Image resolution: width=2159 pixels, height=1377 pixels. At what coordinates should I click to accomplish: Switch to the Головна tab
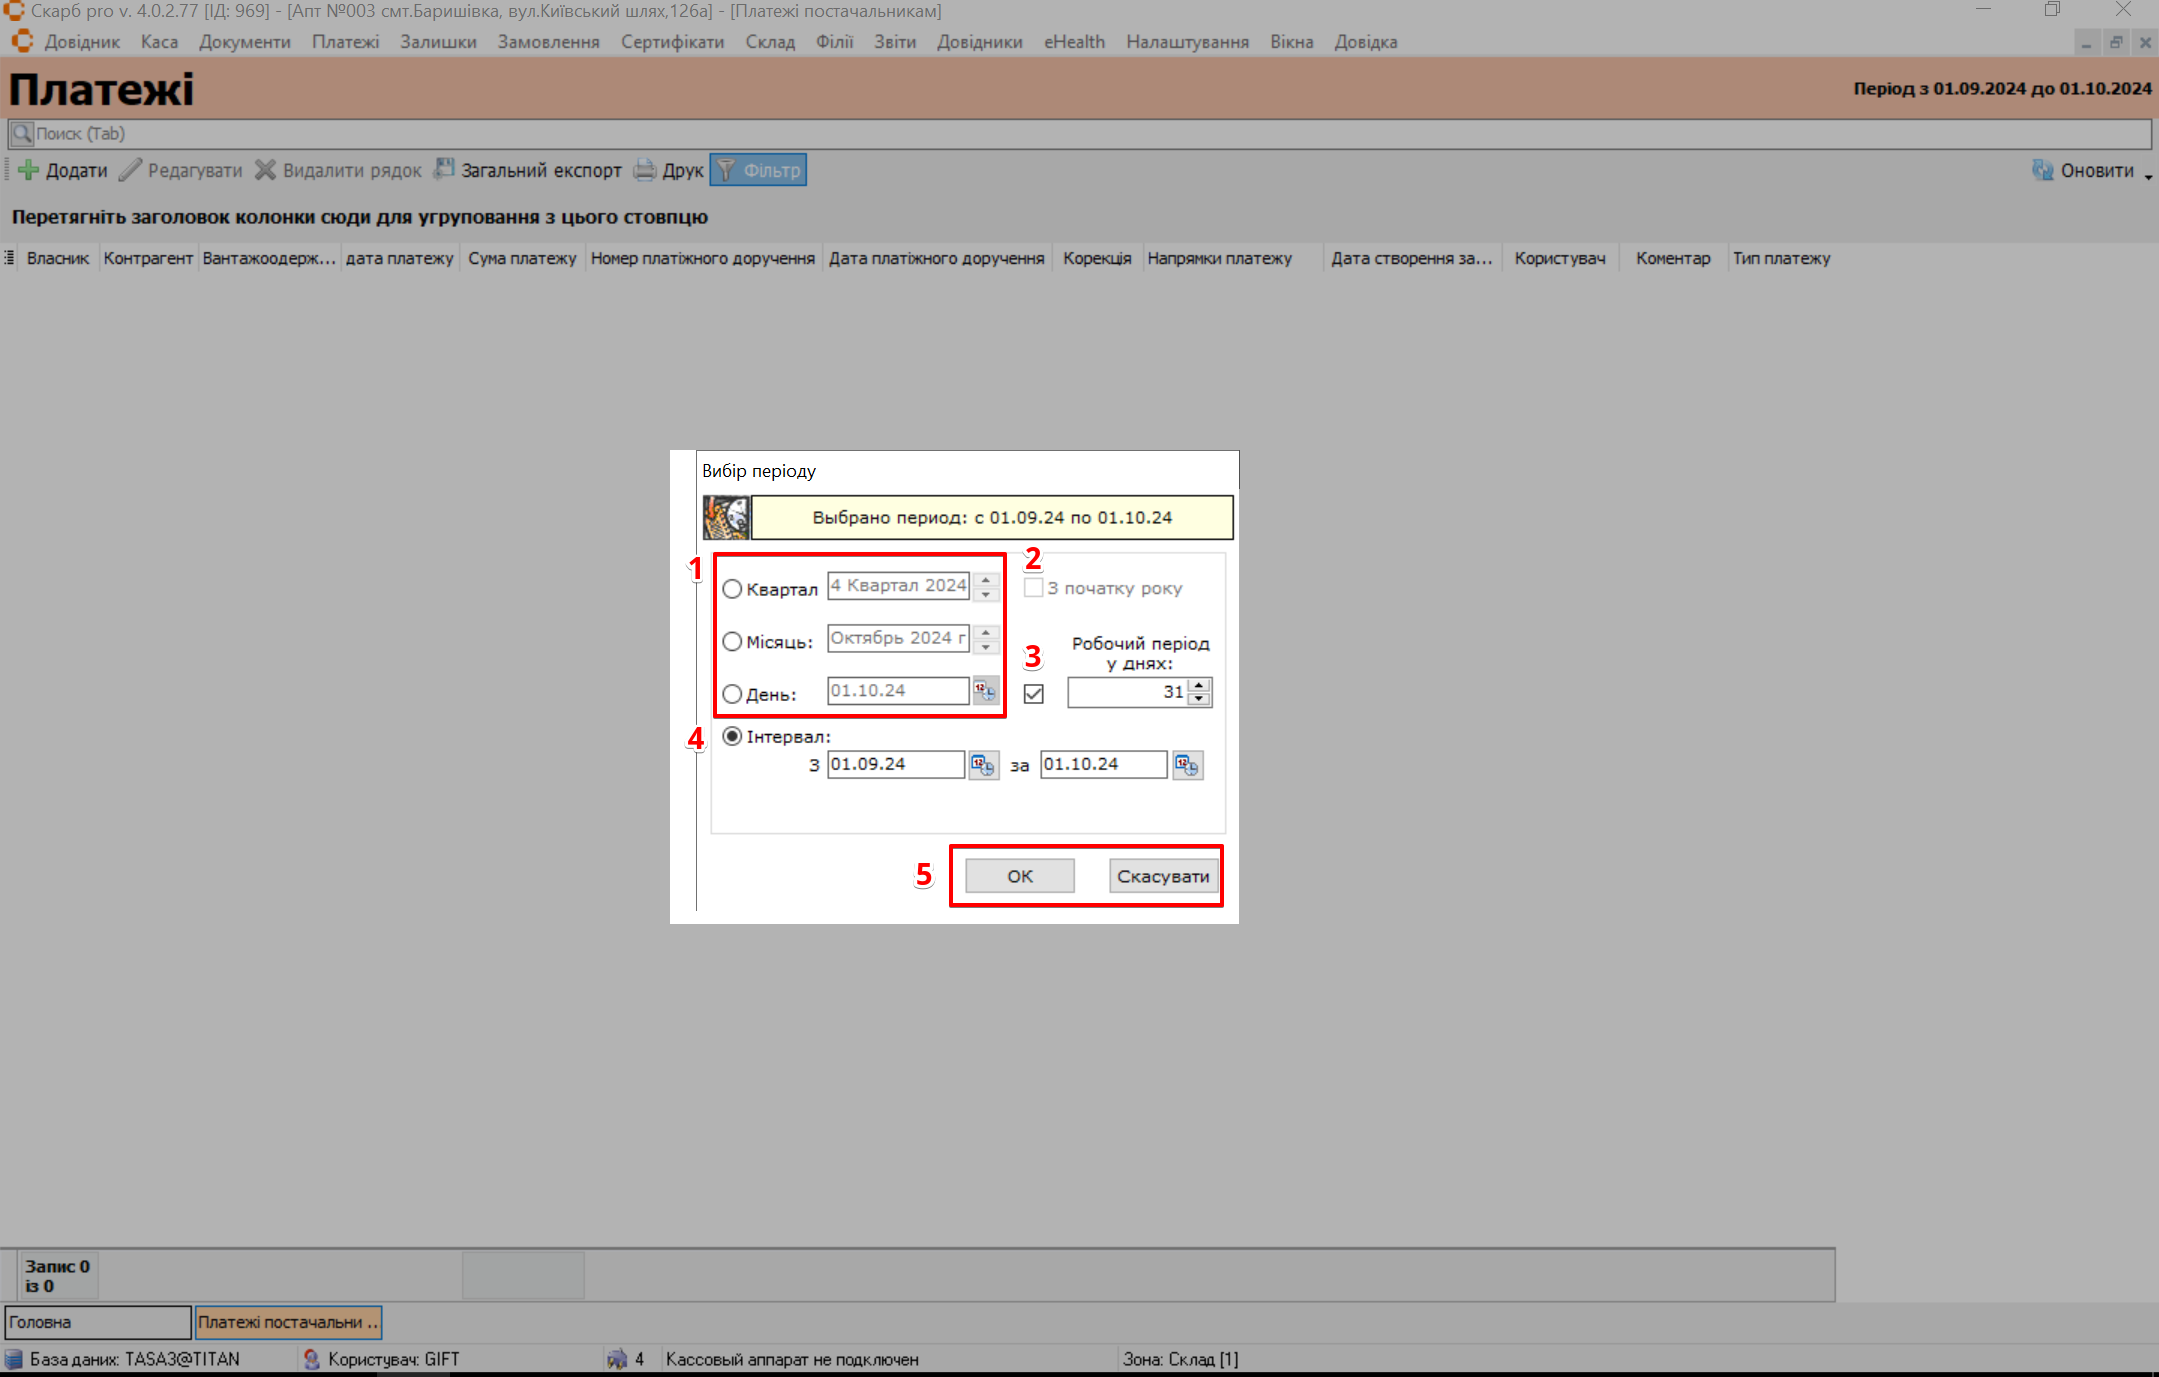click(x=97, y=1322)
